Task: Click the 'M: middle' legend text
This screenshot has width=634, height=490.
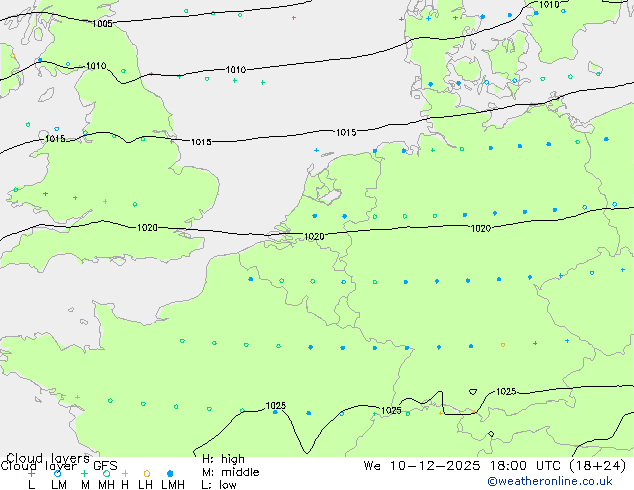Action: click(230, 472)
